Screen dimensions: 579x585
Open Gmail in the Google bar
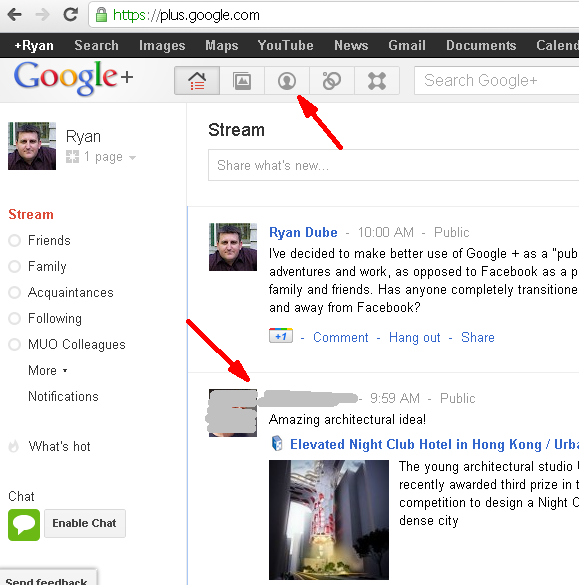coord(407,46)
